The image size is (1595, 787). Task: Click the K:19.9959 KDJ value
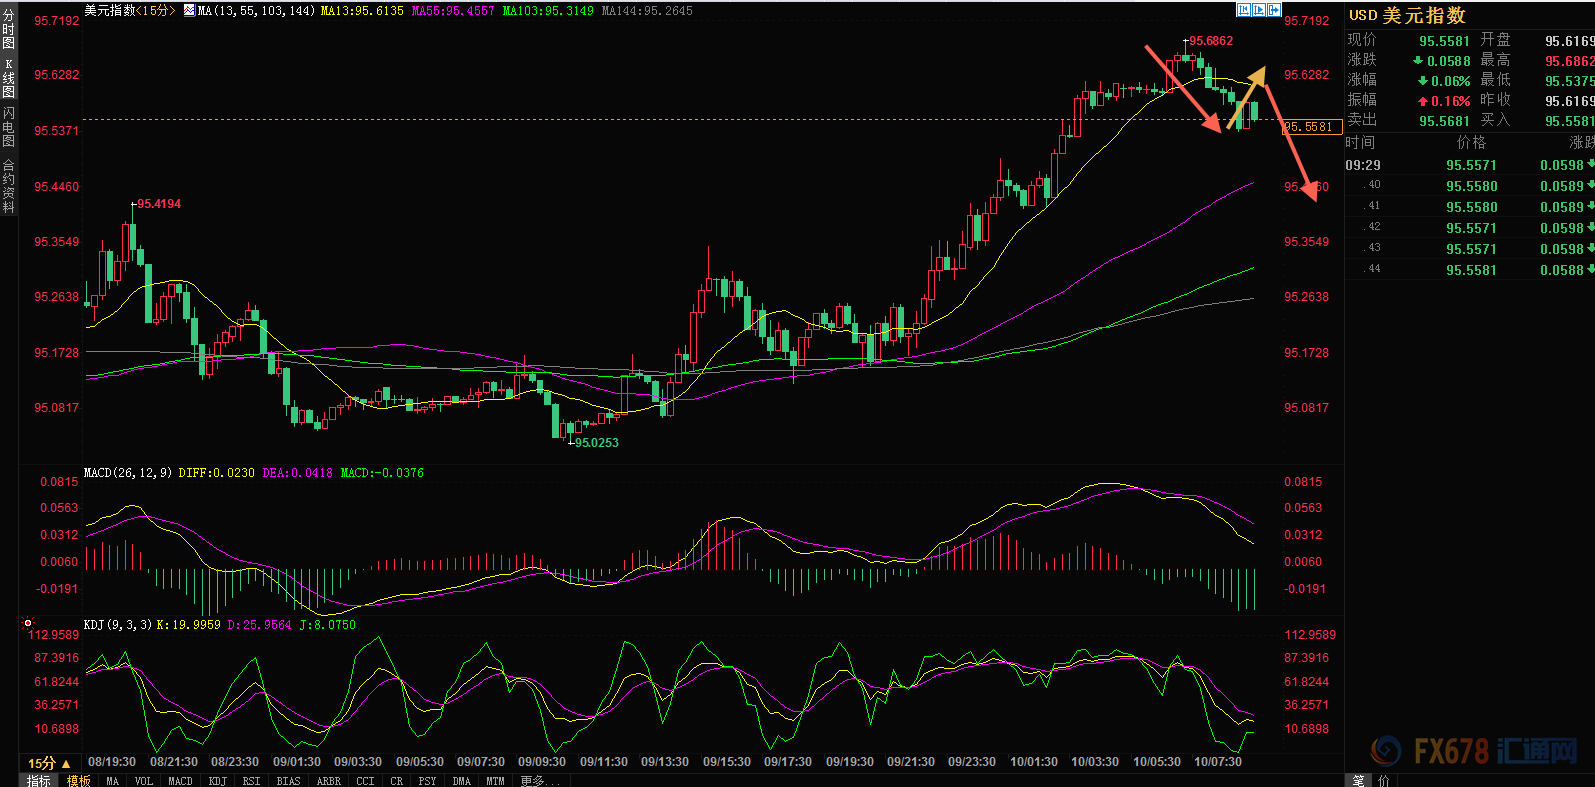(188, 625)
